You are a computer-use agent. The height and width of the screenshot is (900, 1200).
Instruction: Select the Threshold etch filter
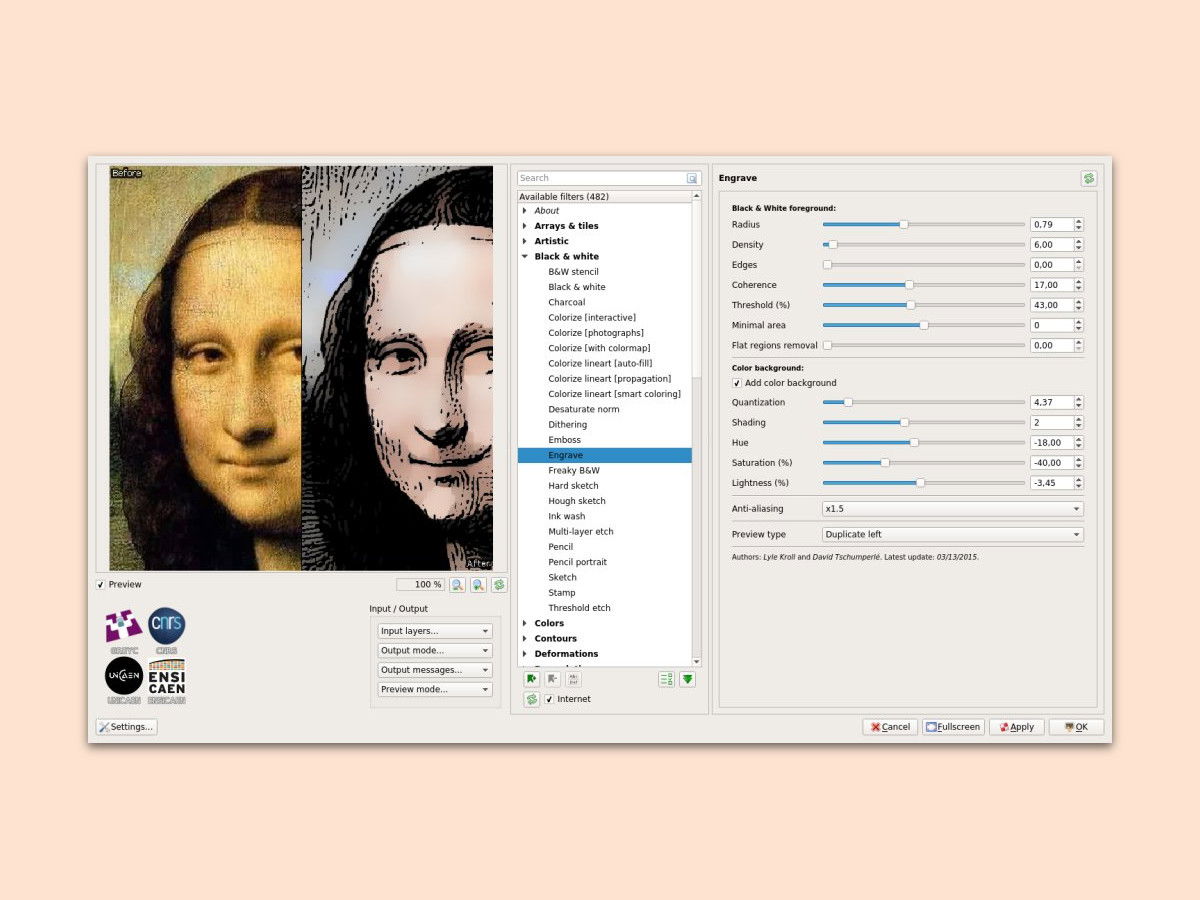(x=579, y=608)
